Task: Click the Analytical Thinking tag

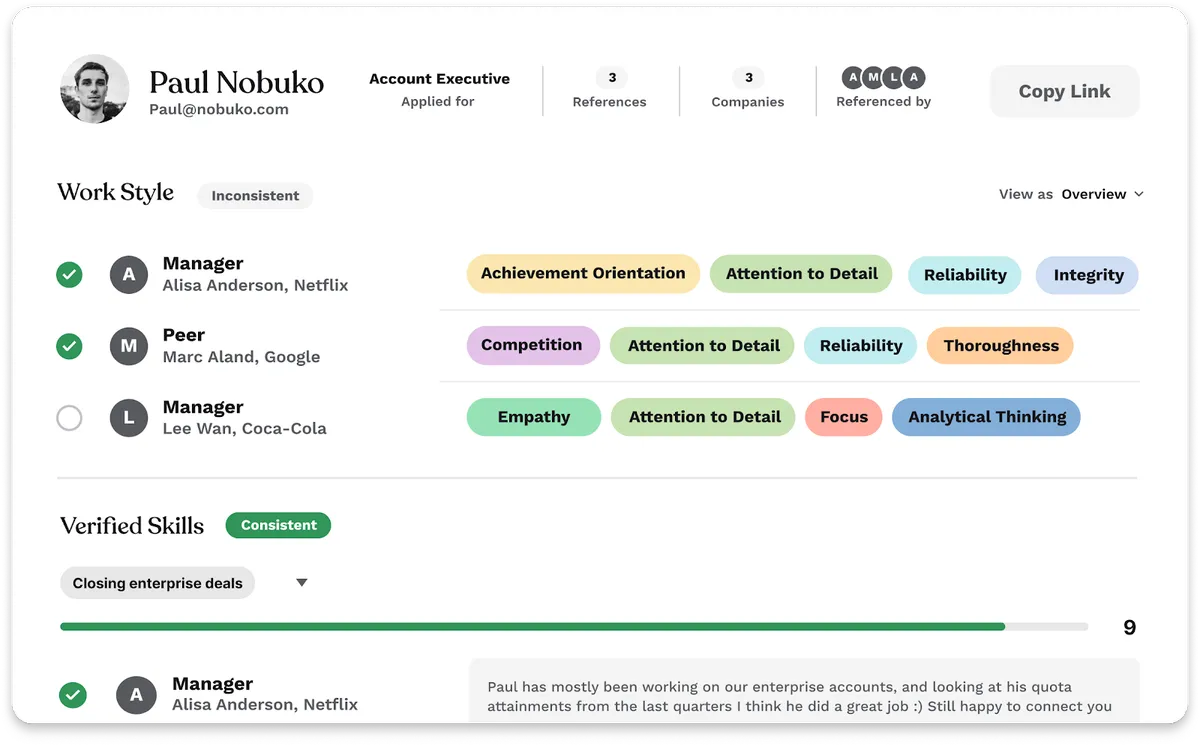Action: 986,417
